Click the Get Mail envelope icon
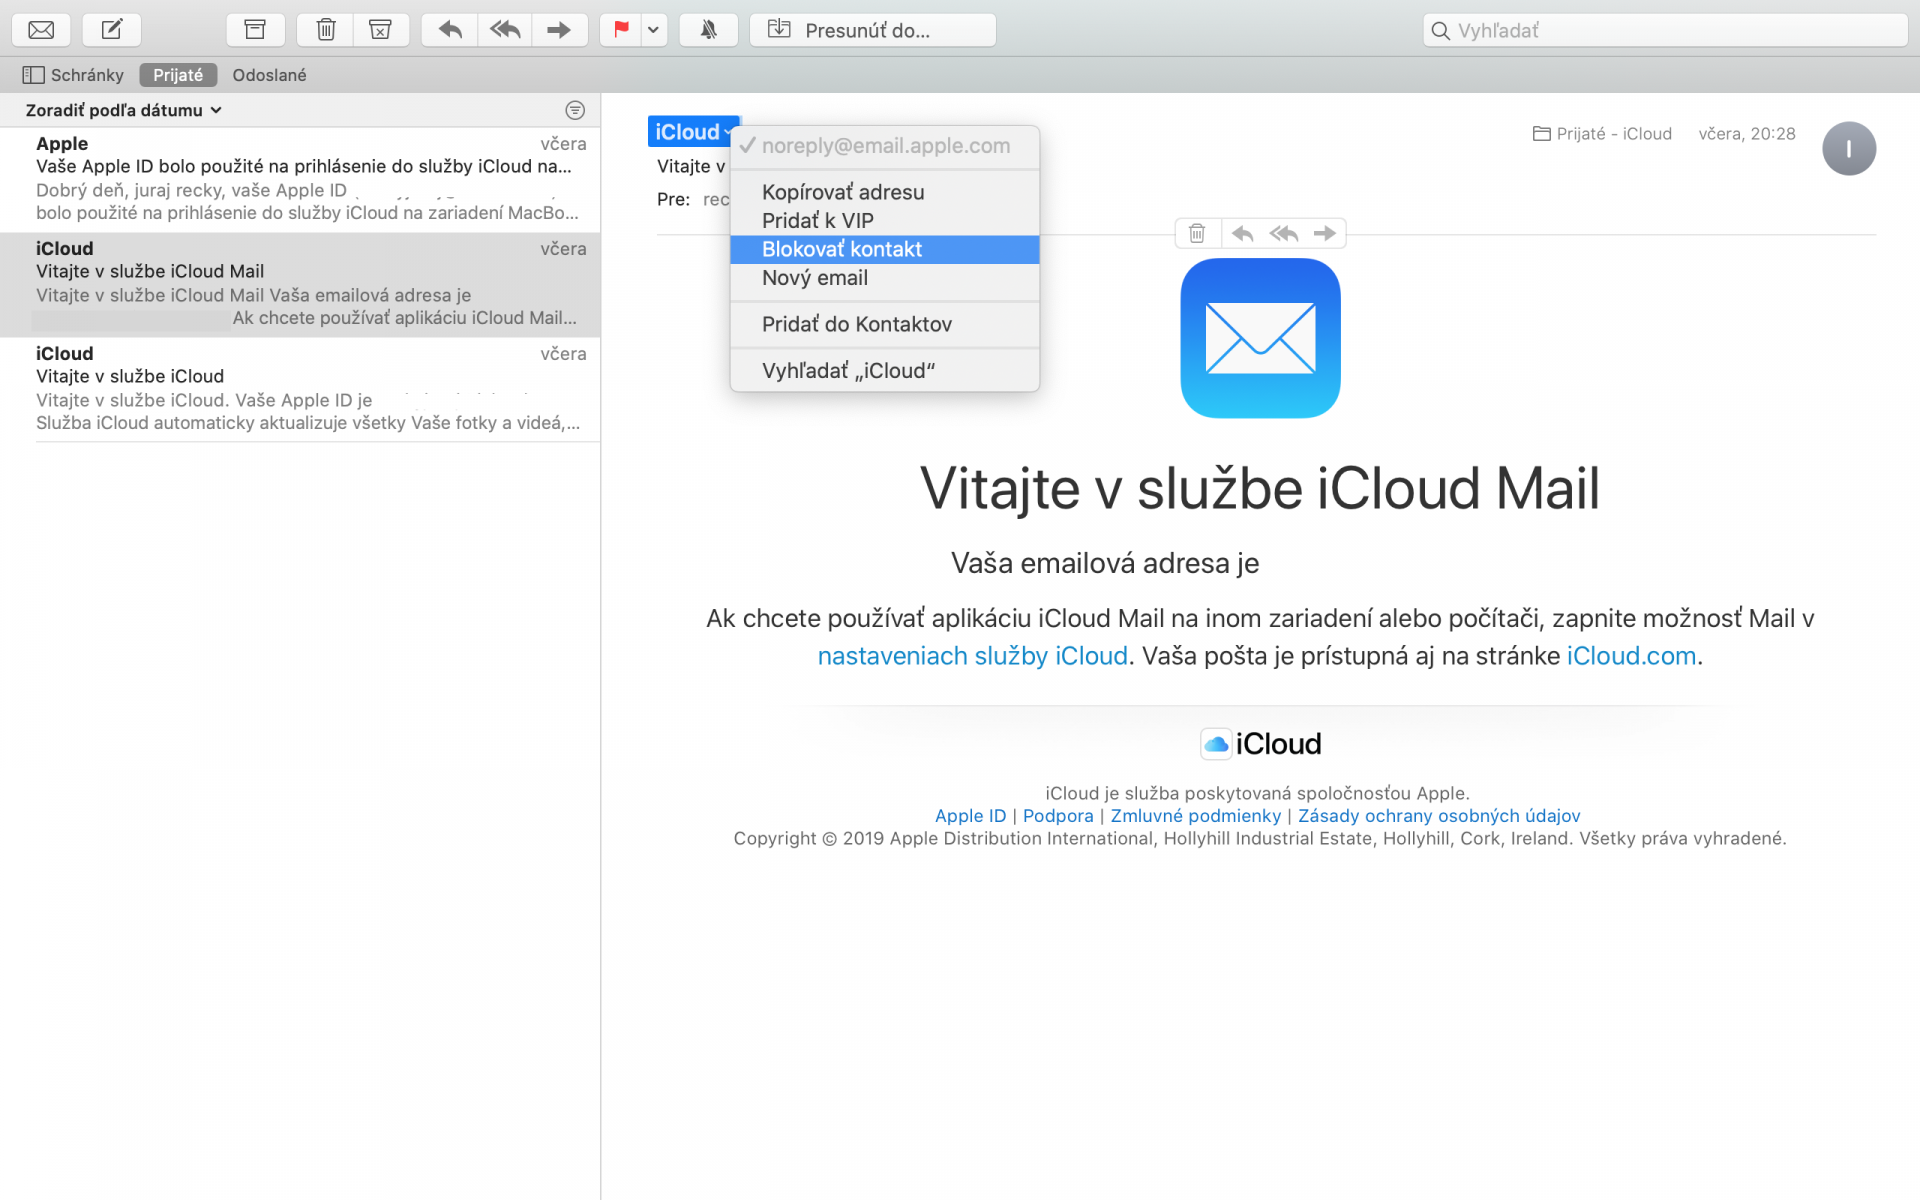1920x1200 pixels. (x=41, y=30)
